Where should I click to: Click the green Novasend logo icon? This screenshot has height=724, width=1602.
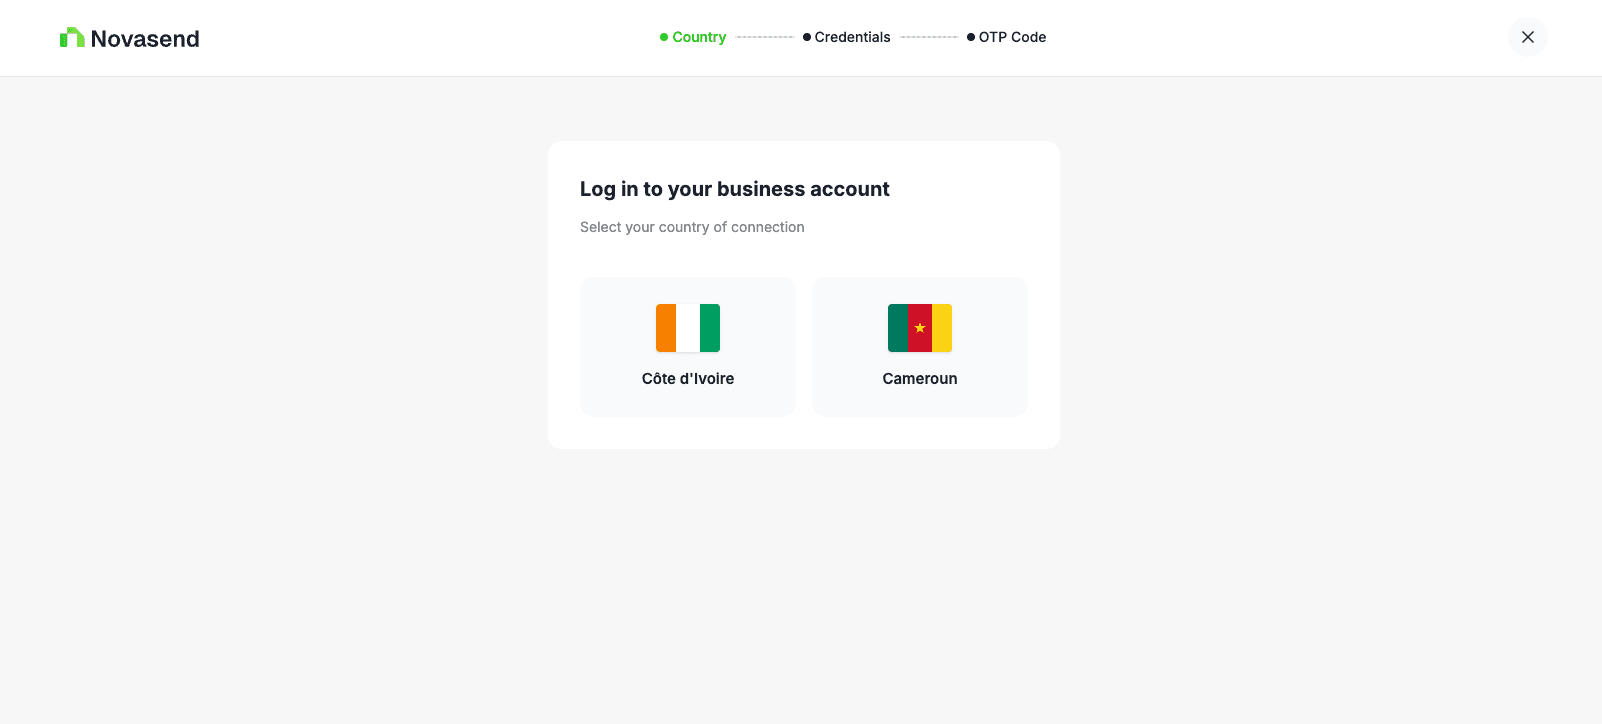(x=72, y=38)
